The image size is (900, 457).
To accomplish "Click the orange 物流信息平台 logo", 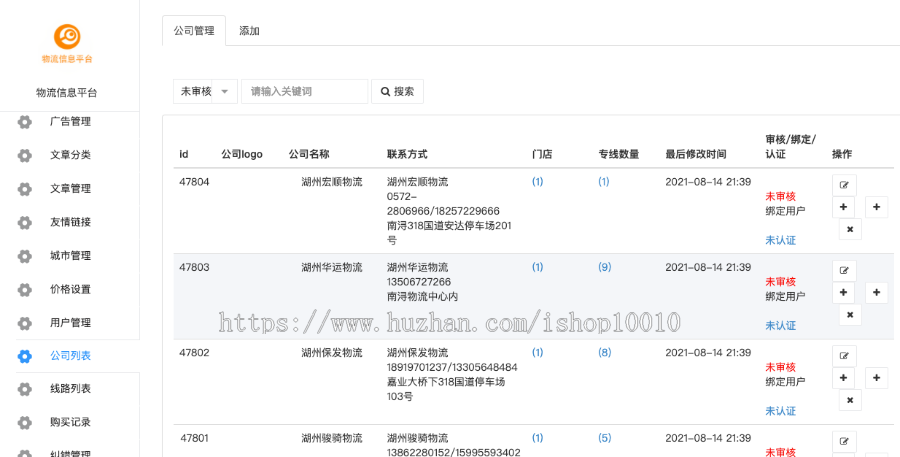I will pyautogui.click(x=67, y=43).
